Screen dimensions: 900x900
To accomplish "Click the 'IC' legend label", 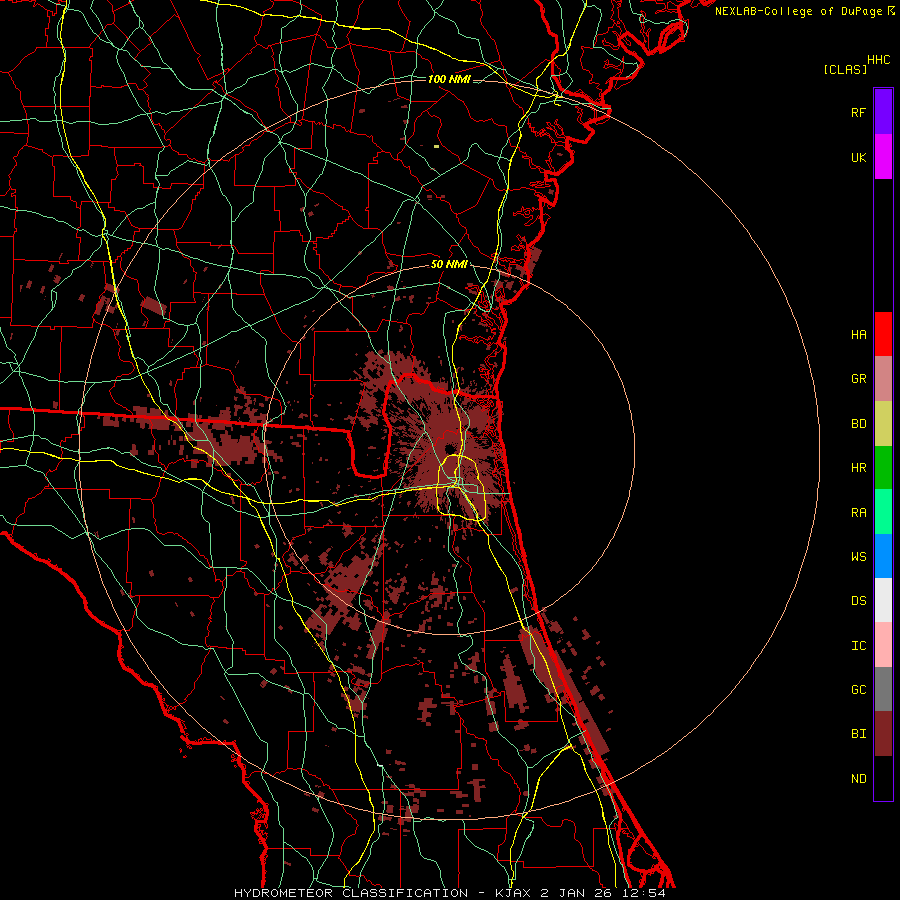I will pos(858,646).
